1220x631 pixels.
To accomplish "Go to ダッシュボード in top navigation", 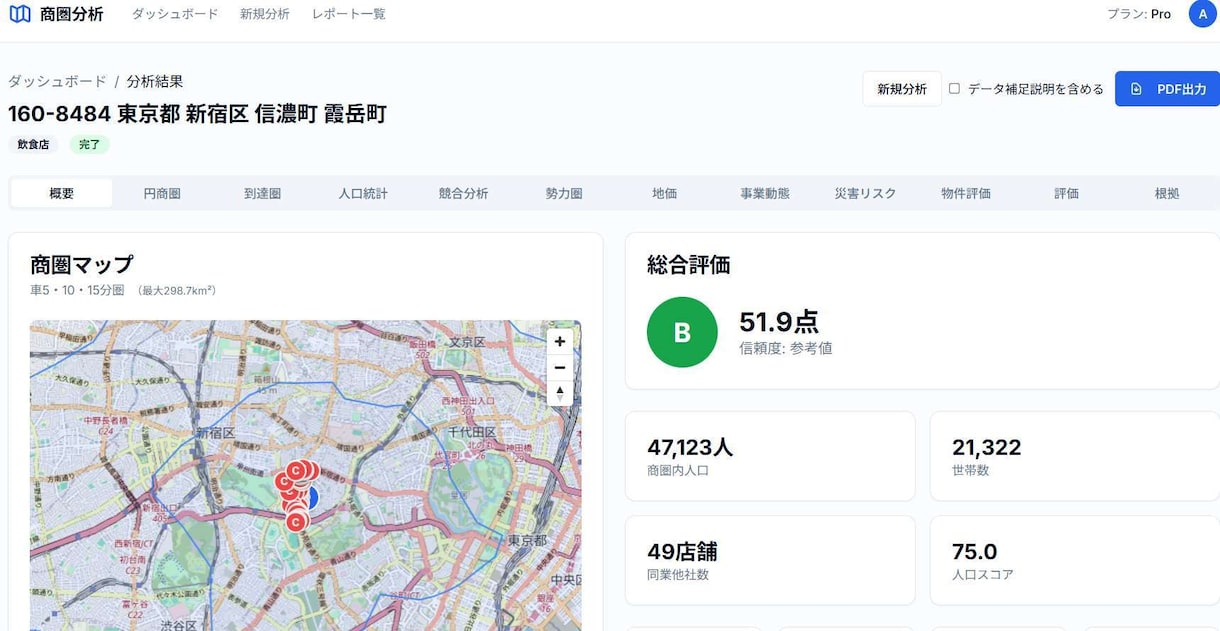I will click(x=175, y=14).
